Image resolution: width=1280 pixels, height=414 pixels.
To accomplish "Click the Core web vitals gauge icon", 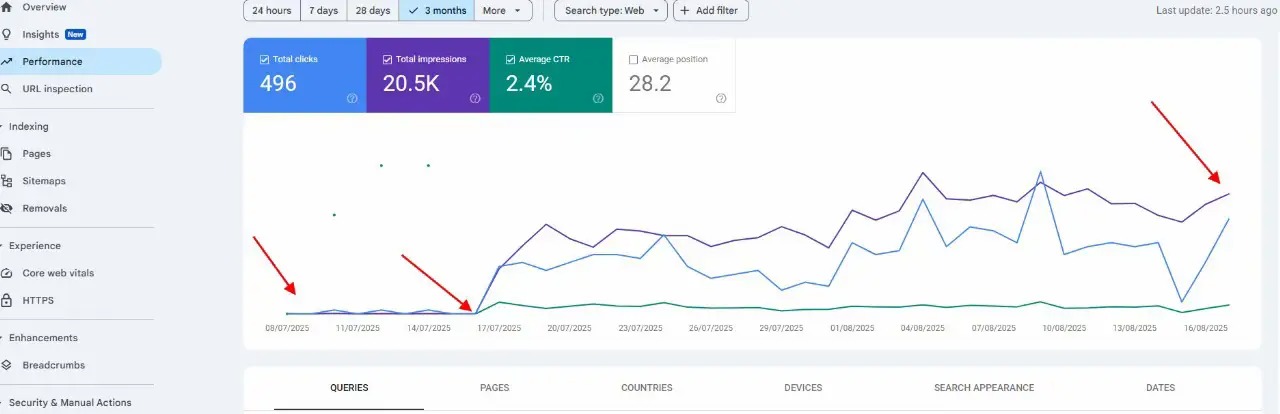I will click(7, 273).
